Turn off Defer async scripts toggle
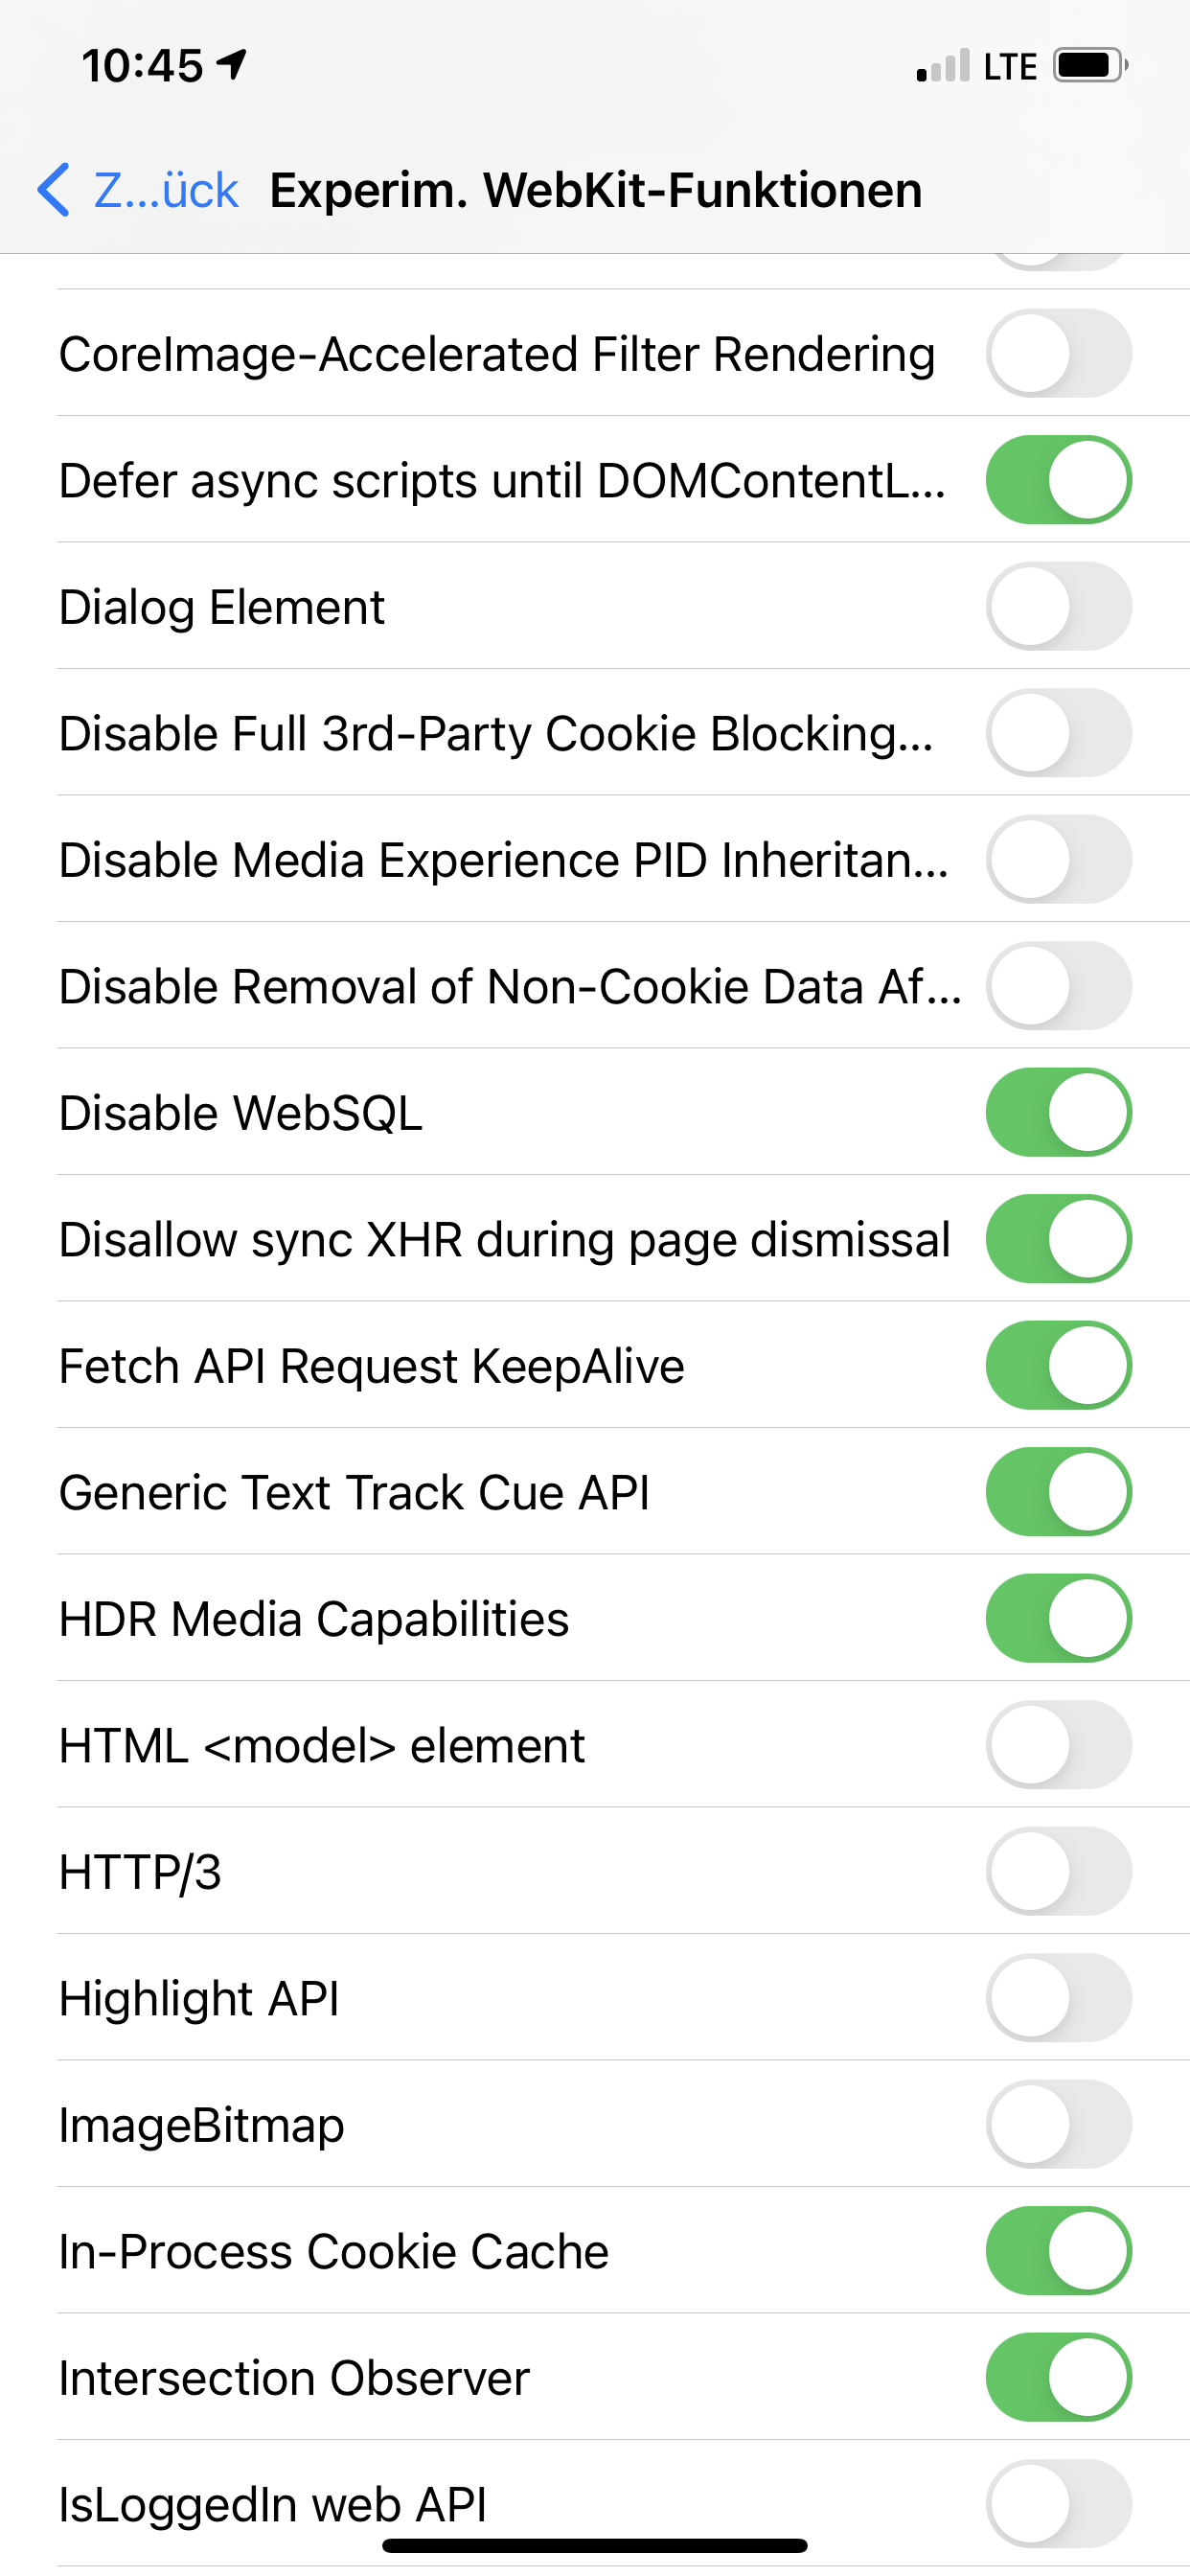 pyautogui.click(x=1058, y=480)
